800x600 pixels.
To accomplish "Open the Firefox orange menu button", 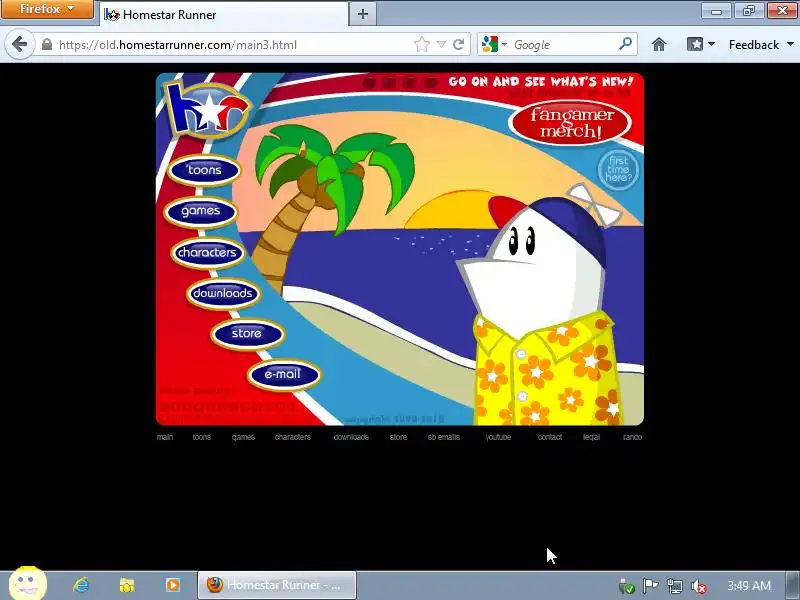I will click(x=47, y=9).
